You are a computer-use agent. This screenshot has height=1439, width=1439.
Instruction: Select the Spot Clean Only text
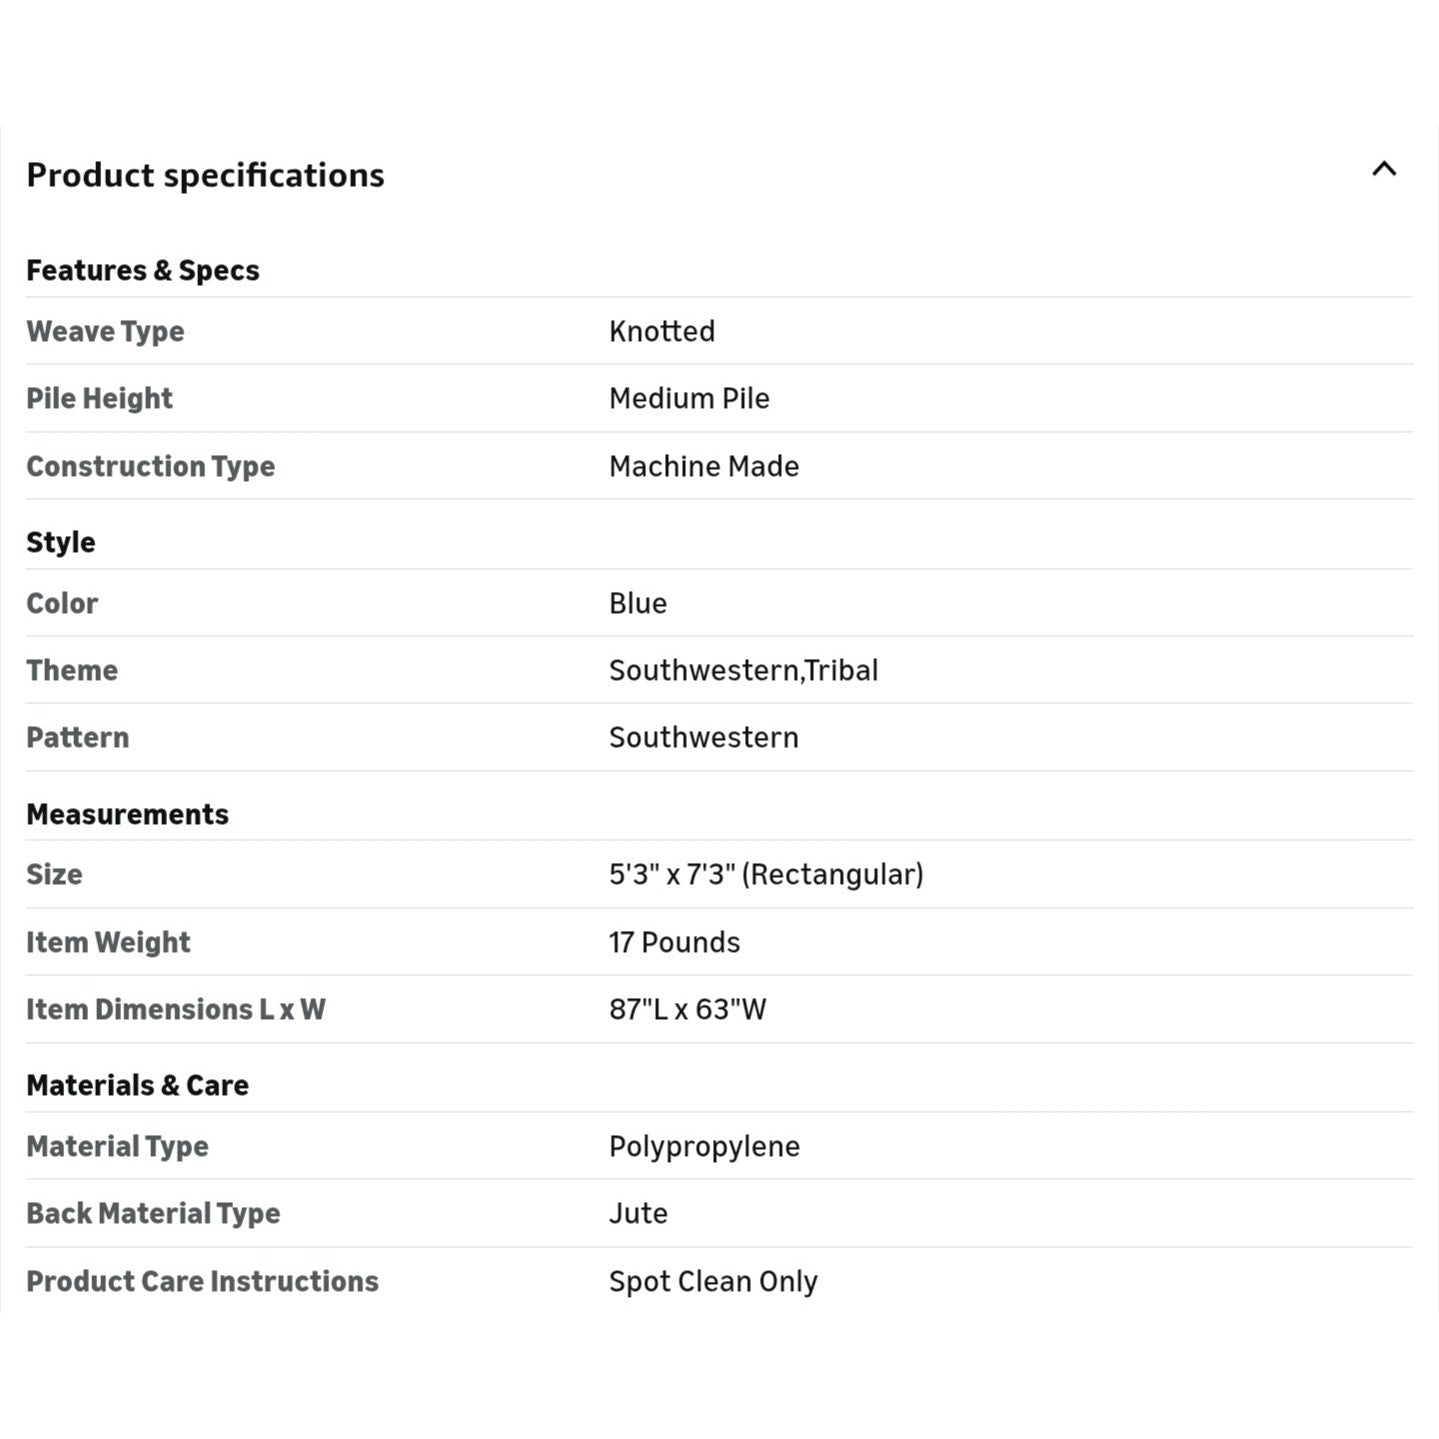point(713,1281)
